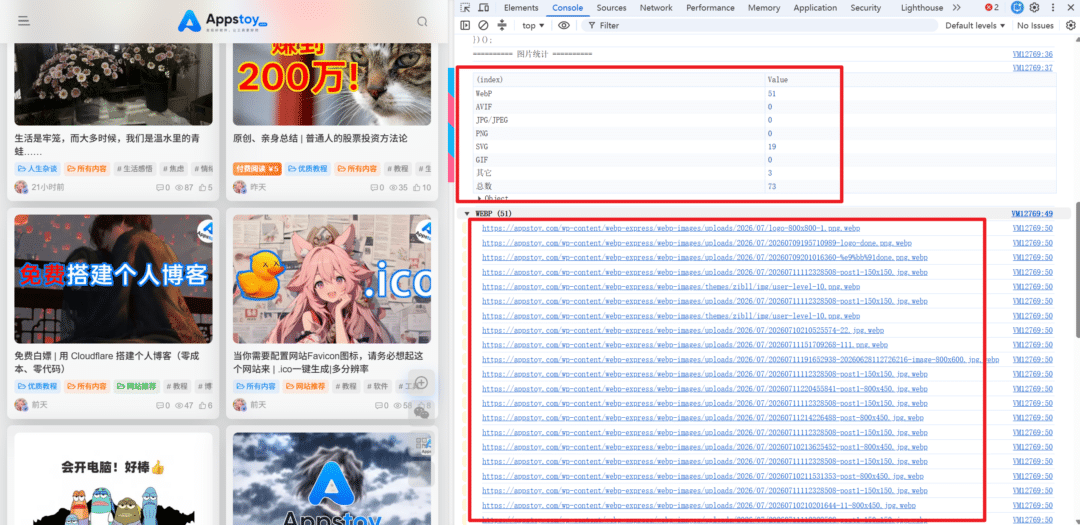
Task: Open the 20260709195710989-logo-done.png.webp URL
Action: click(696, 243)
